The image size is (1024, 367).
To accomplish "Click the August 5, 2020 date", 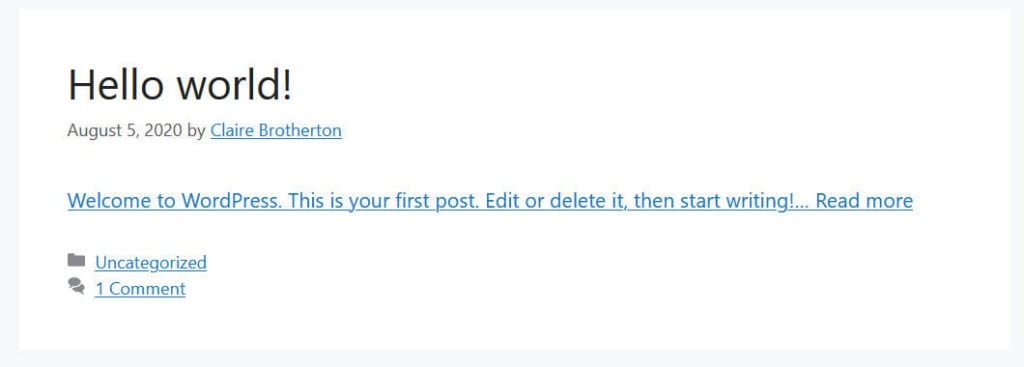I will click(125, 131).
